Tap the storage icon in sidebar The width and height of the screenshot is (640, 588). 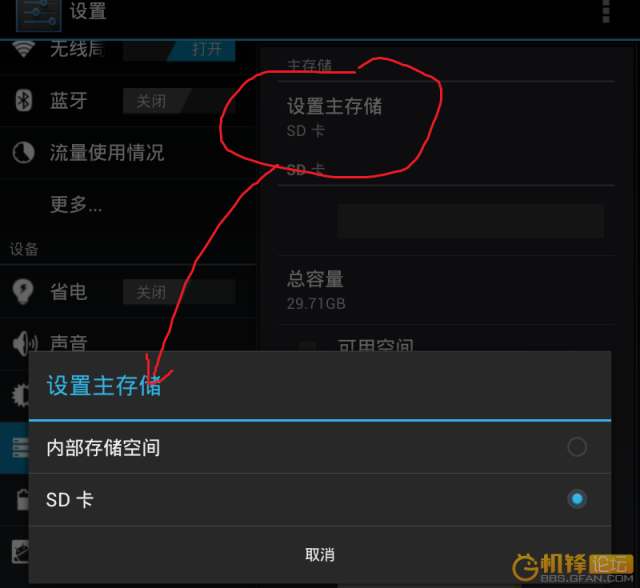click(x=20, y=448)
